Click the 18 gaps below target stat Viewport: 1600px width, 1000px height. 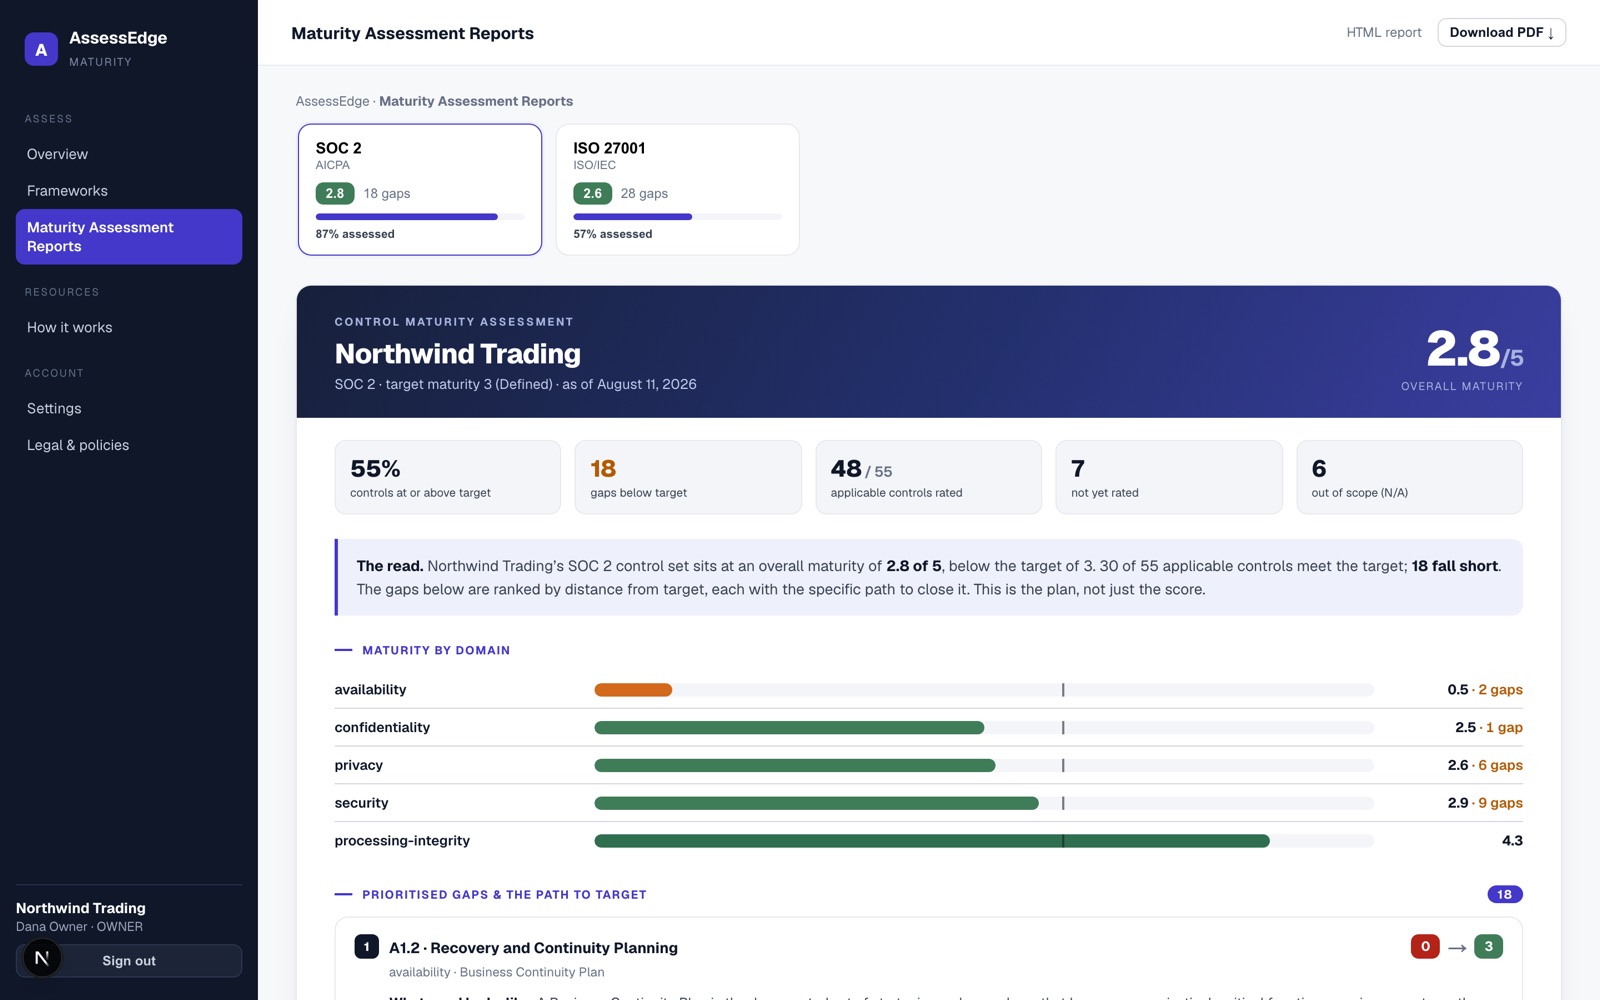tap(688, 477)
